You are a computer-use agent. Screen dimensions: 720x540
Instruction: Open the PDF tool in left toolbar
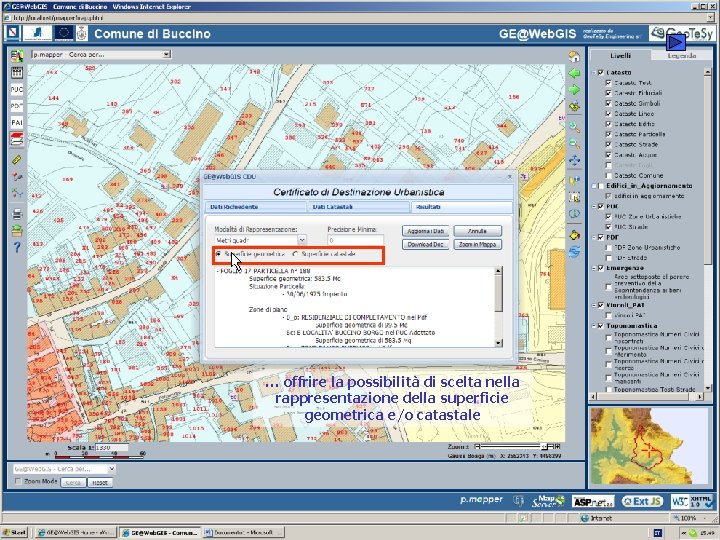pos(17,106)
